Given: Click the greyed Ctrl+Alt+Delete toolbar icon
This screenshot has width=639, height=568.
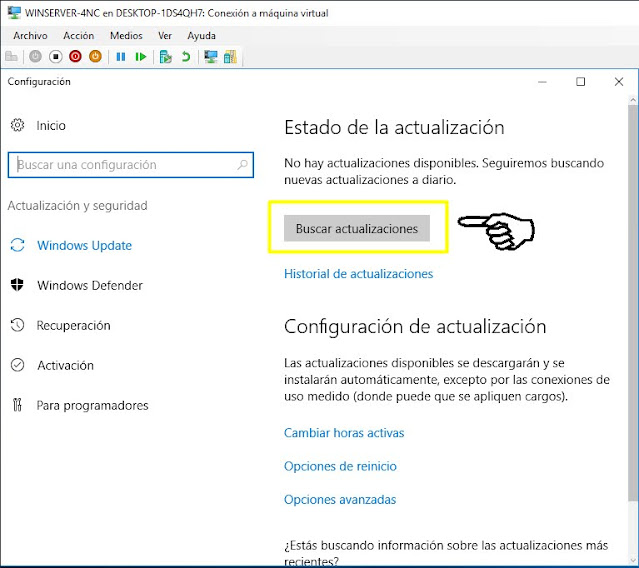Looking at the screenshot, I should [11, 57].
